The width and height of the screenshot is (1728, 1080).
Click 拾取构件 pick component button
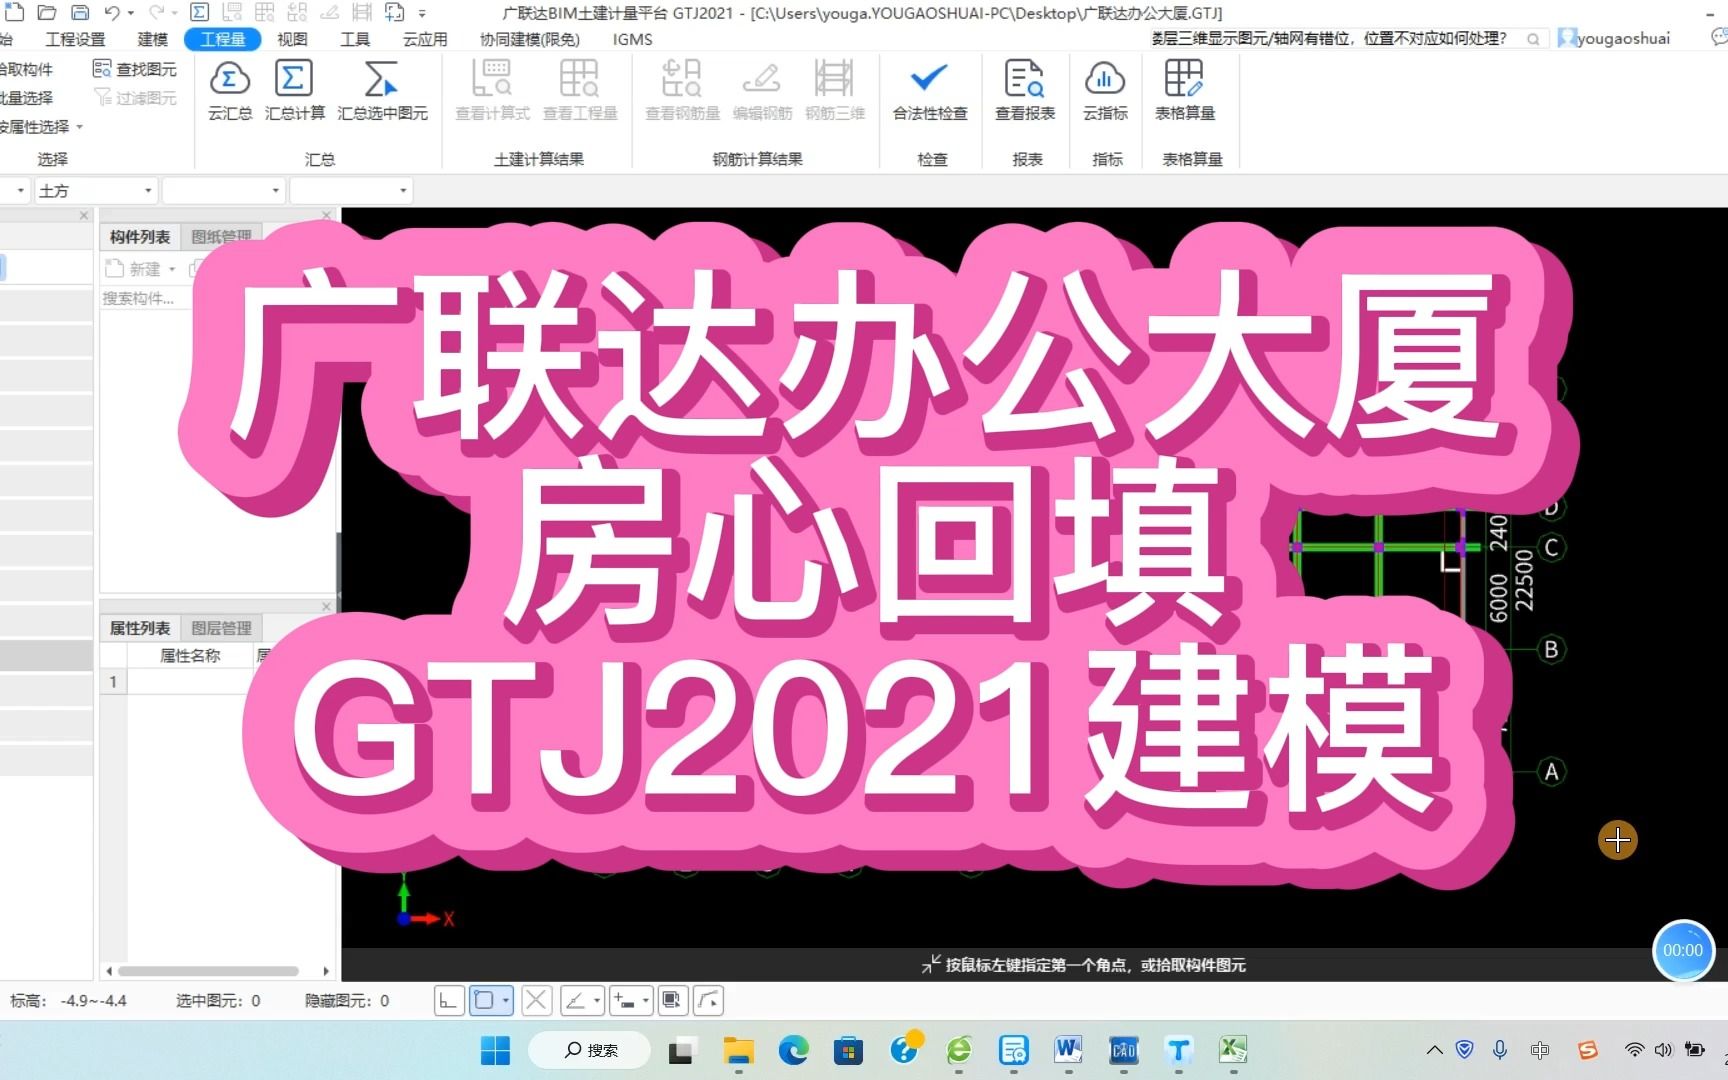point(27,69)
